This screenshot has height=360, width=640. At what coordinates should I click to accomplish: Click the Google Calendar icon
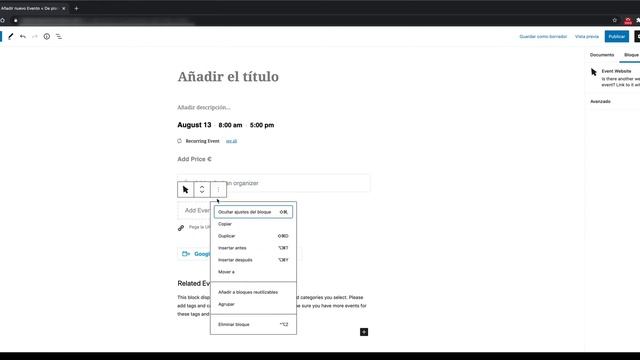186,254
